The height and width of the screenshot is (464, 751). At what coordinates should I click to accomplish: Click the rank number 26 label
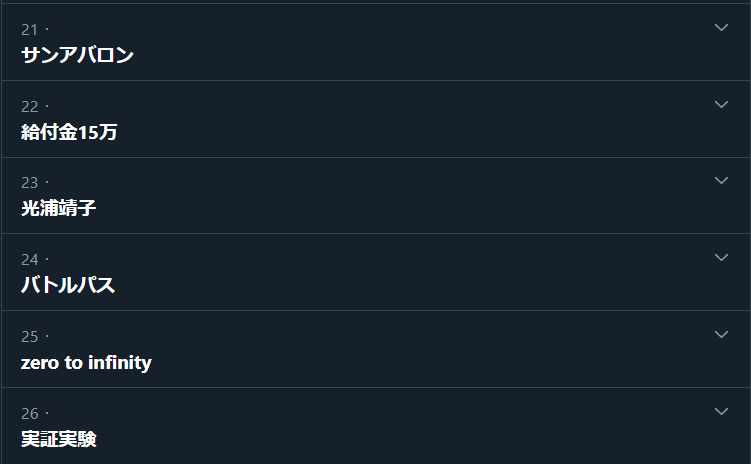[29, 414]
